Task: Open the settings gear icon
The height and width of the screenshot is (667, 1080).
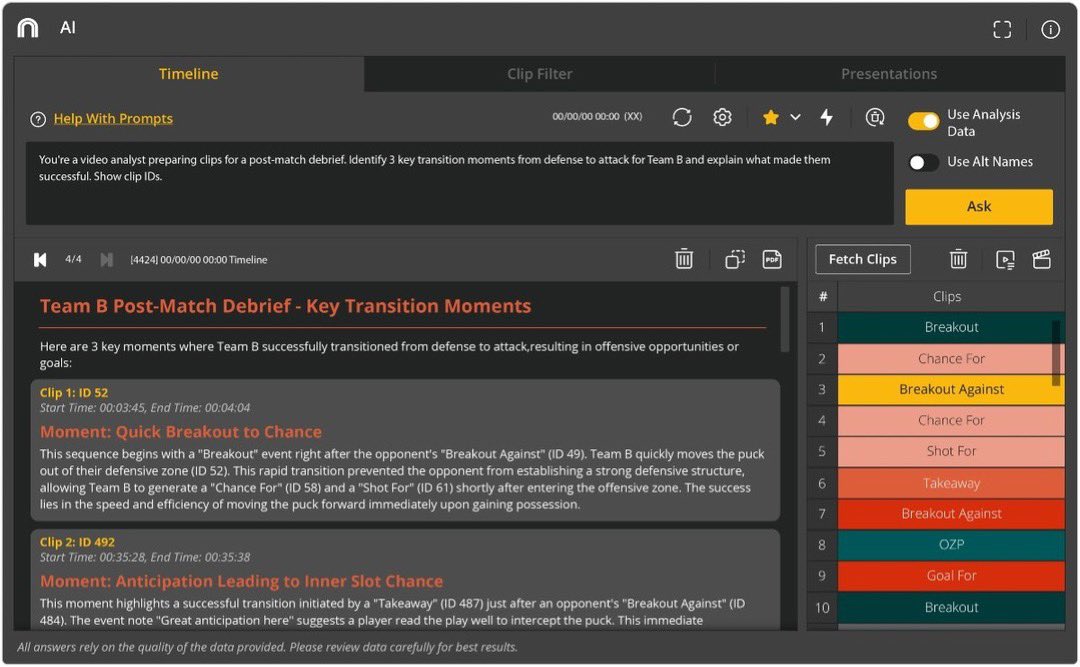Action: pyautogui.click(x=722, y=117)
